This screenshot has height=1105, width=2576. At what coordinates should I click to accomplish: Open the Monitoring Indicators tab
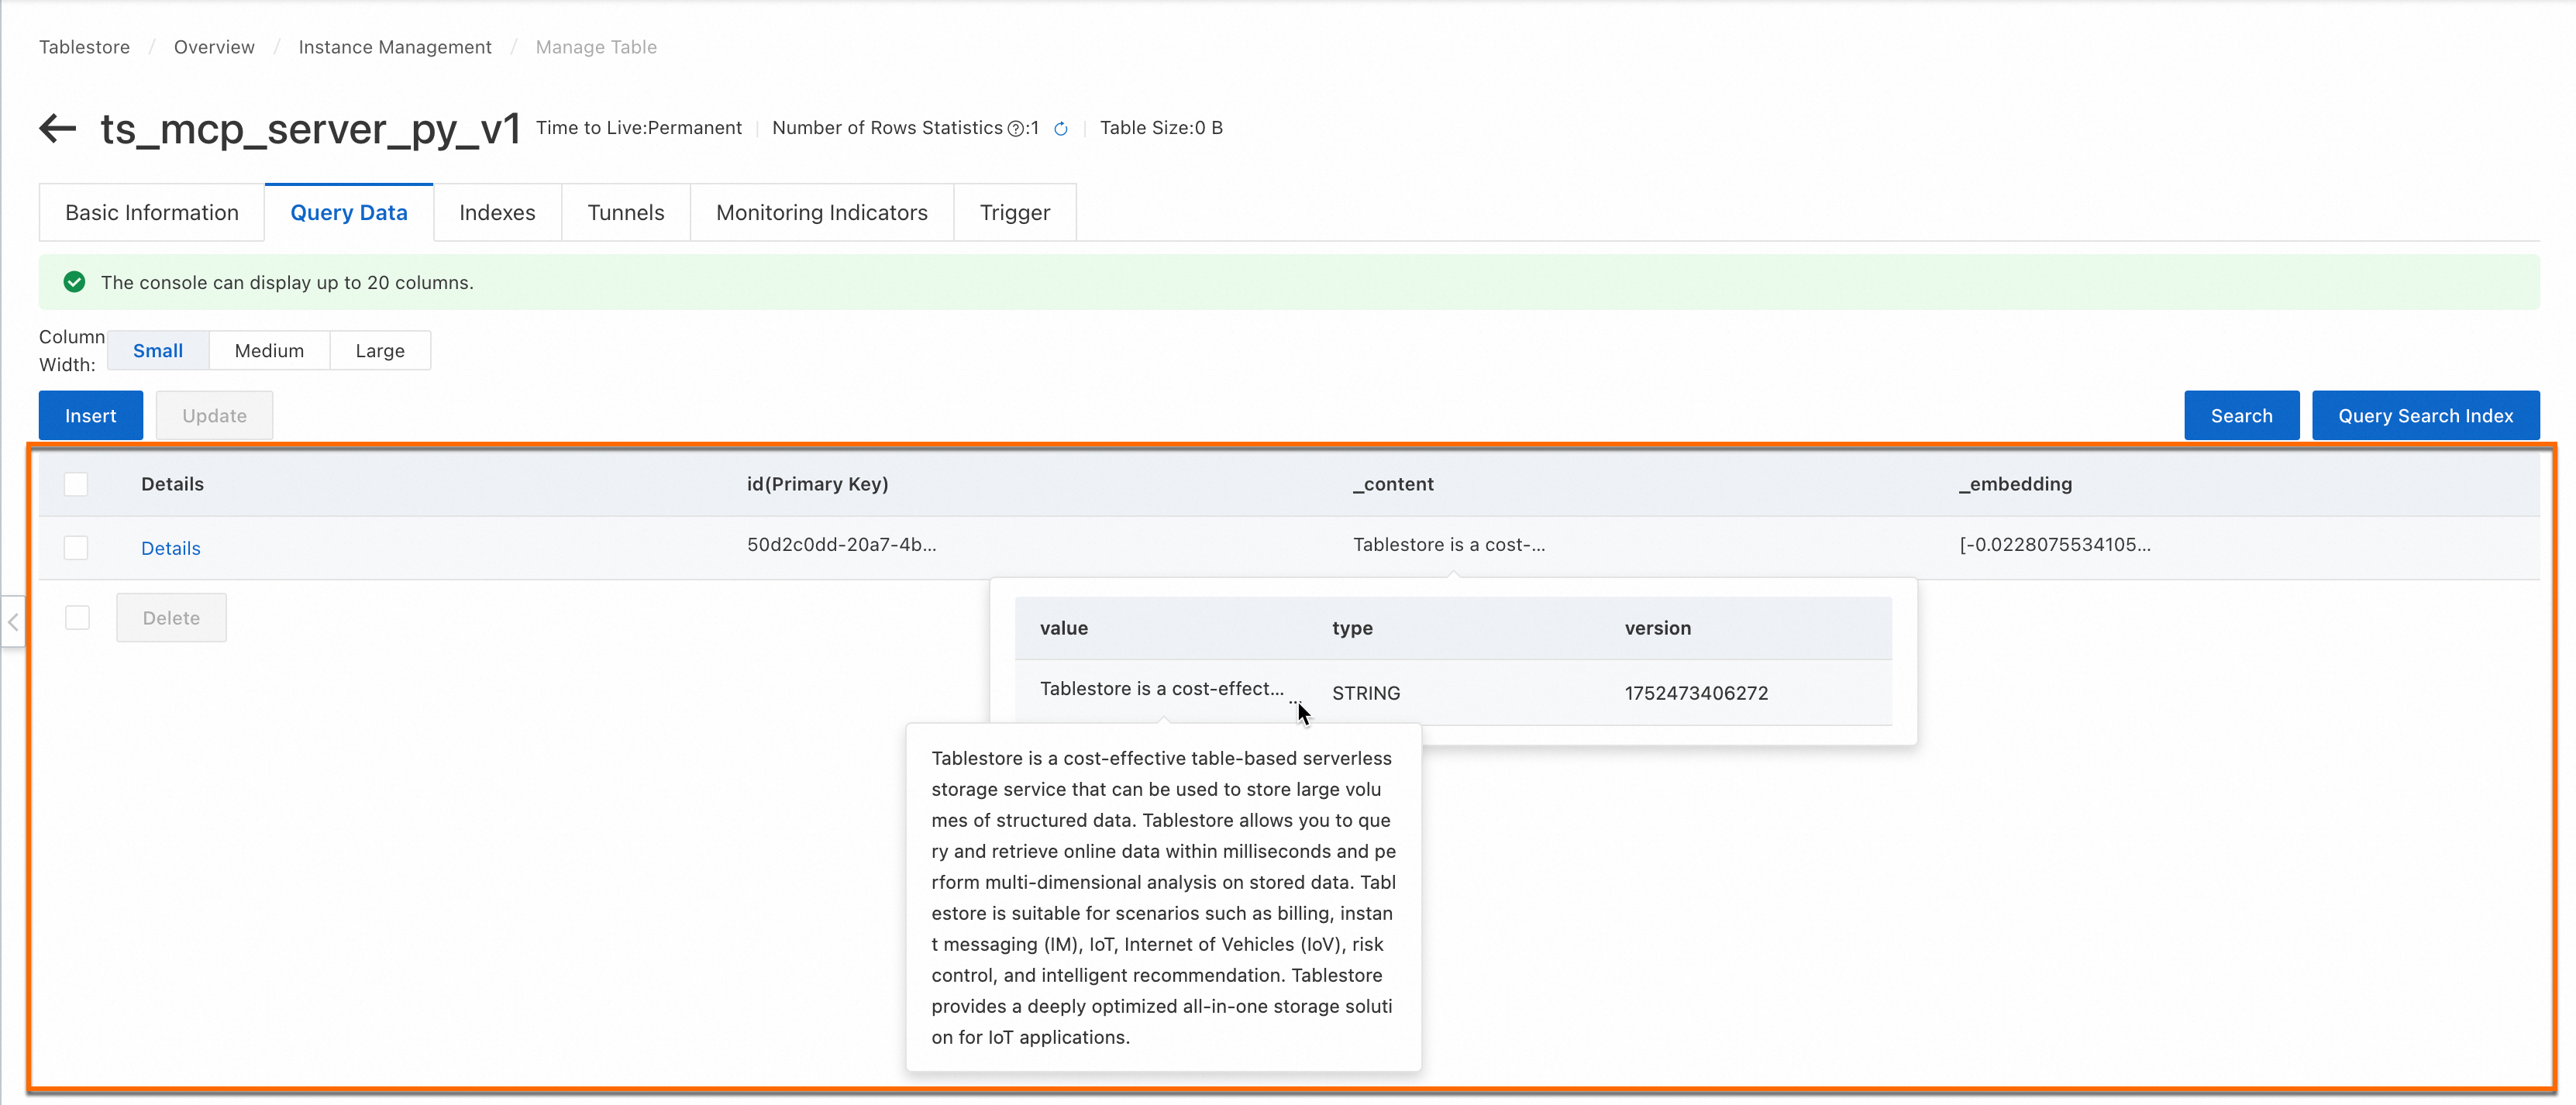click(x=821, y=213)
